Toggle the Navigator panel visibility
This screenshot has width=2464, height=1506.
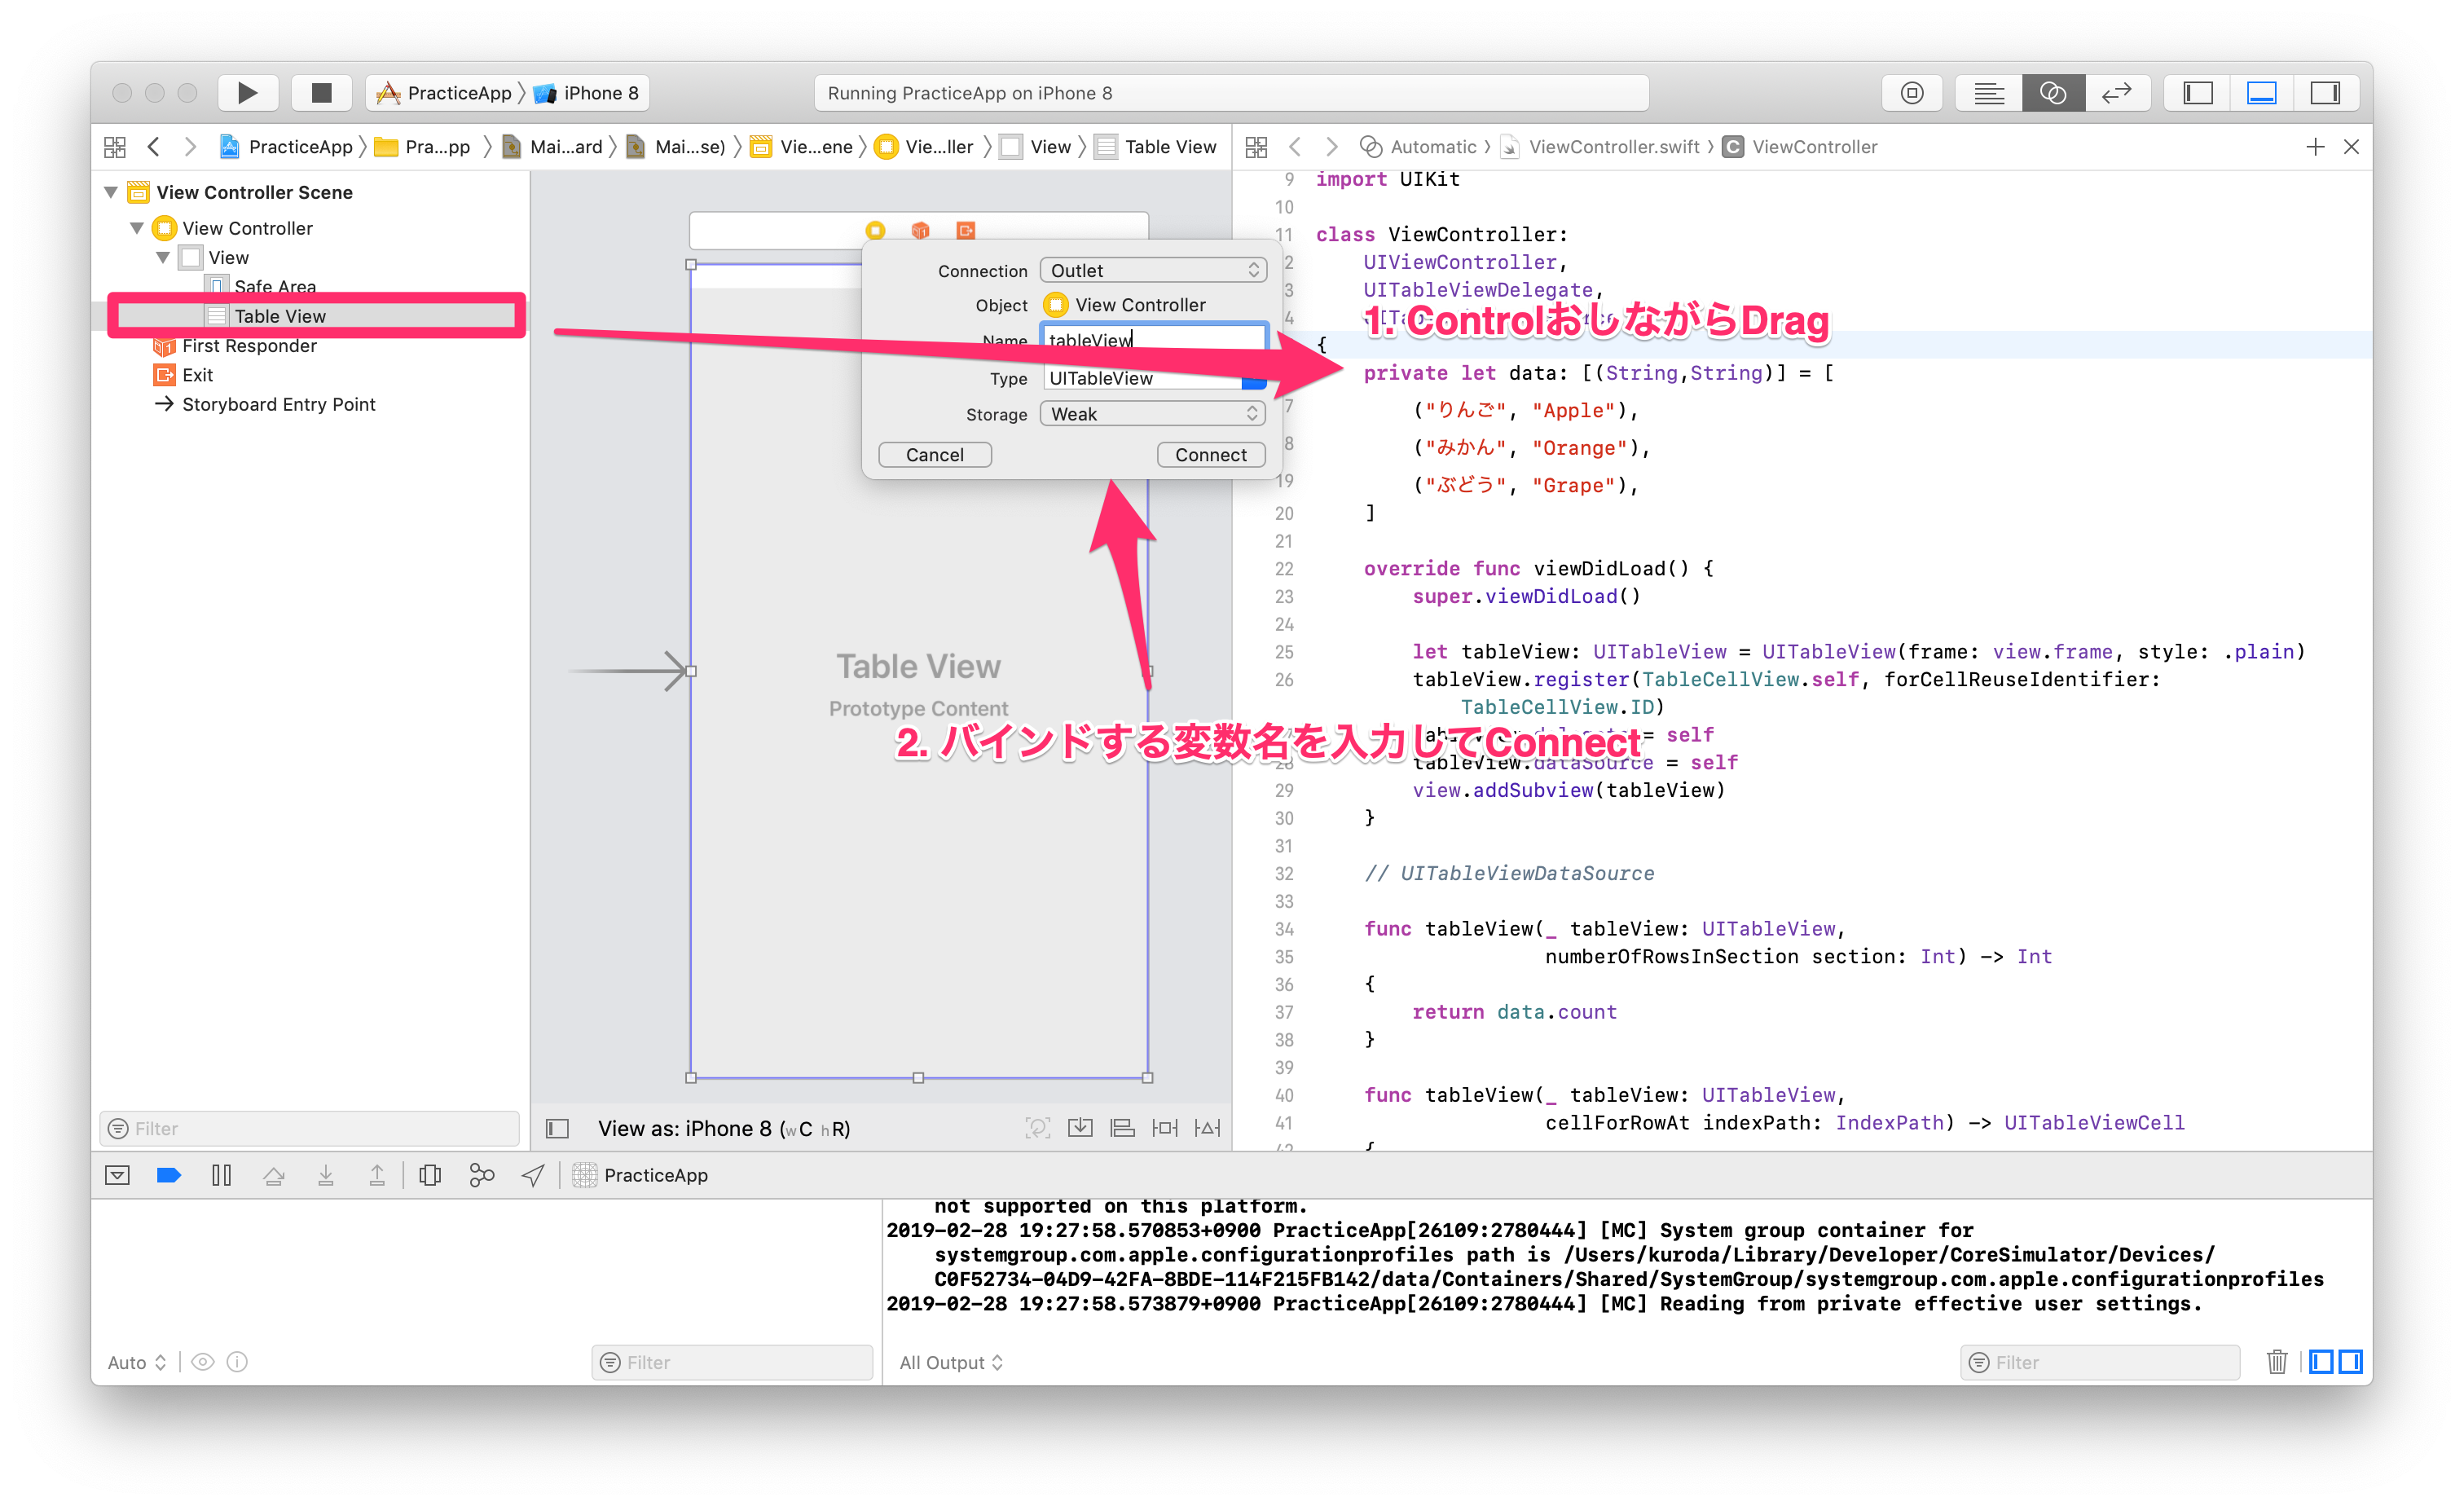2198,93
